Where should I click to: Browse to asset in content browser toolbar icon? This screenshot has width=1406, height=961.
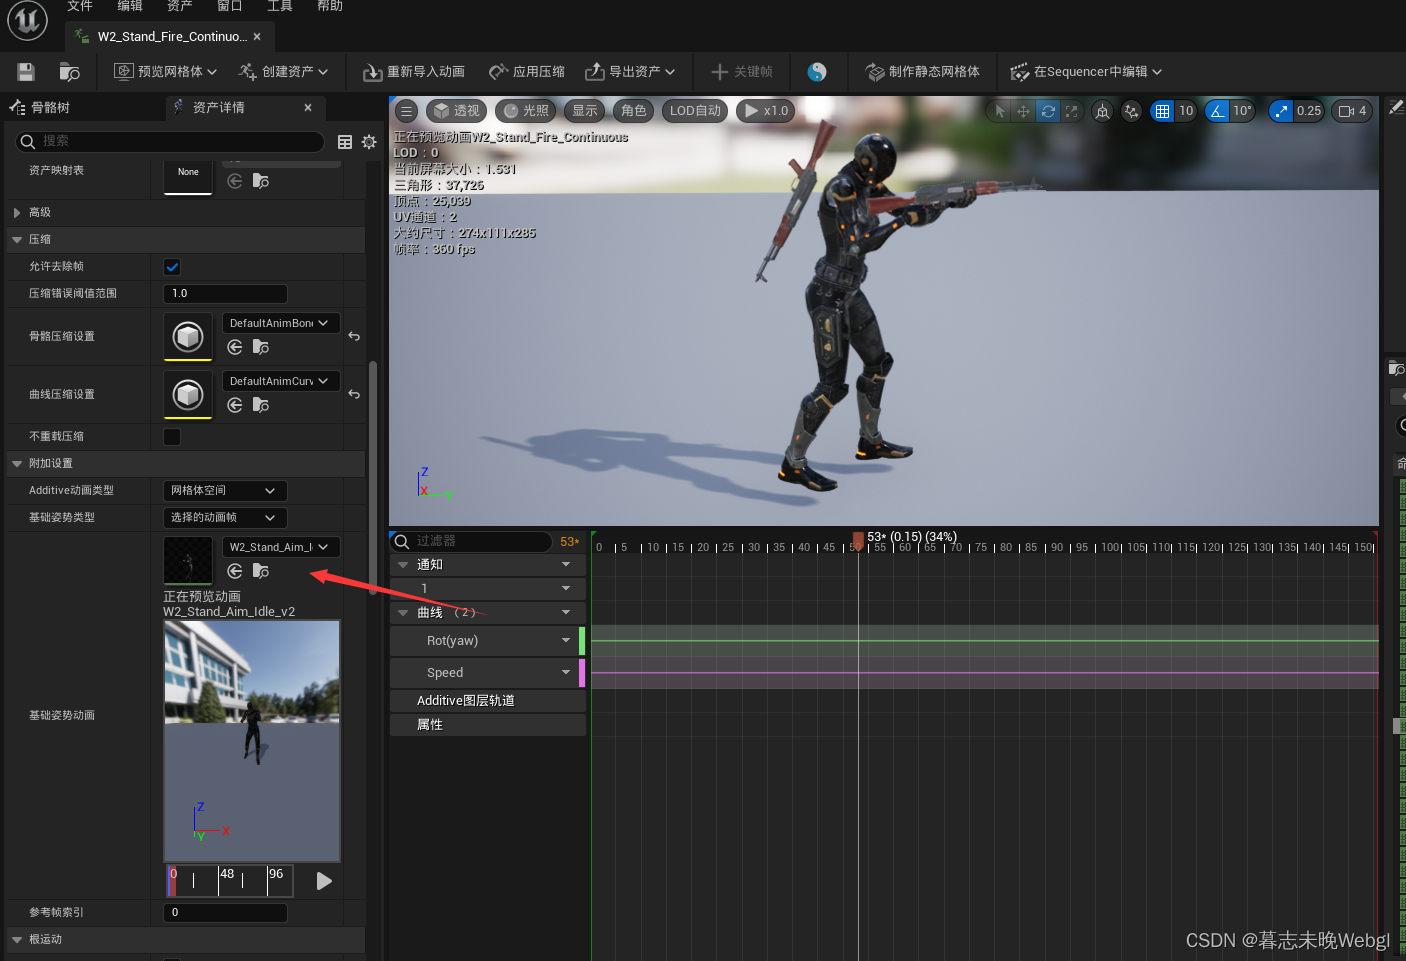[69, 72]
